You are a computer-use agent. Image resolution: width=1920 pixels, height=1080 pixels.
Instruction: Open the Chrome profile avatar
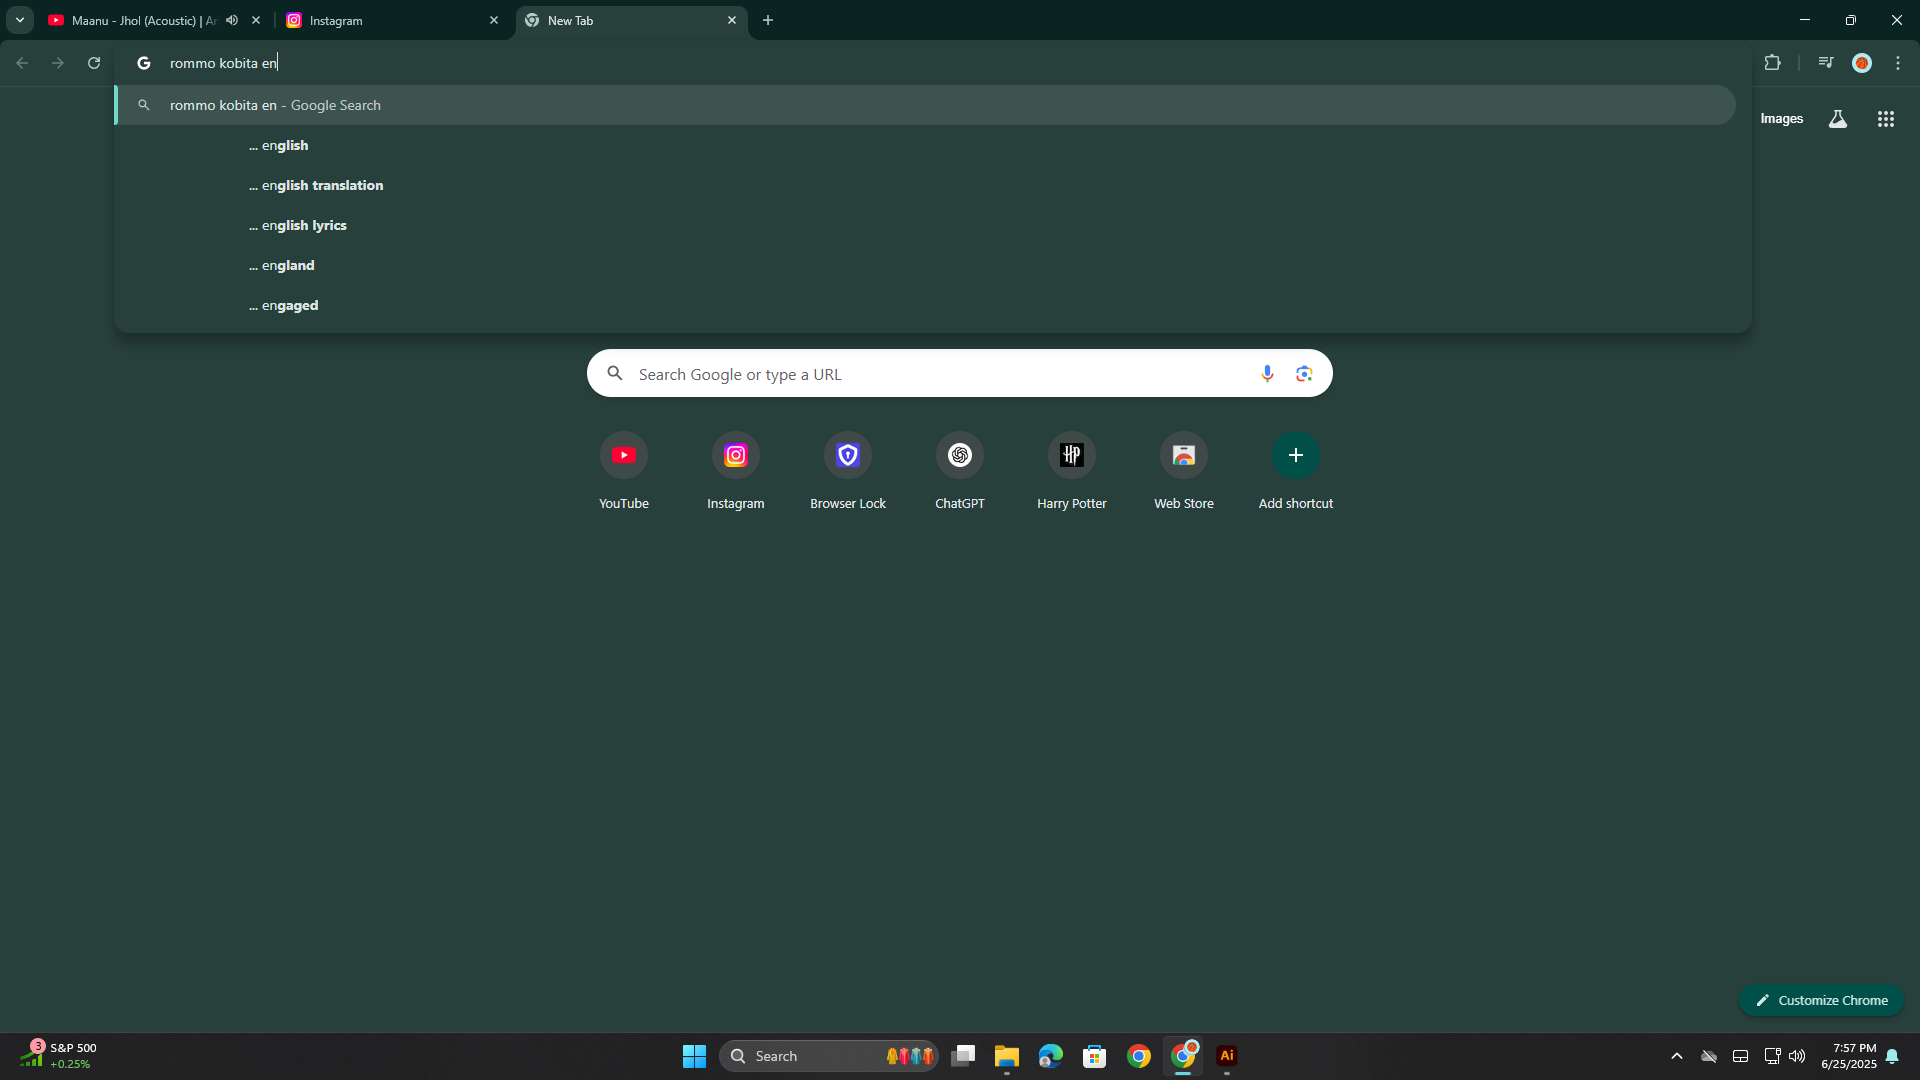click(x=1862, y=63)
